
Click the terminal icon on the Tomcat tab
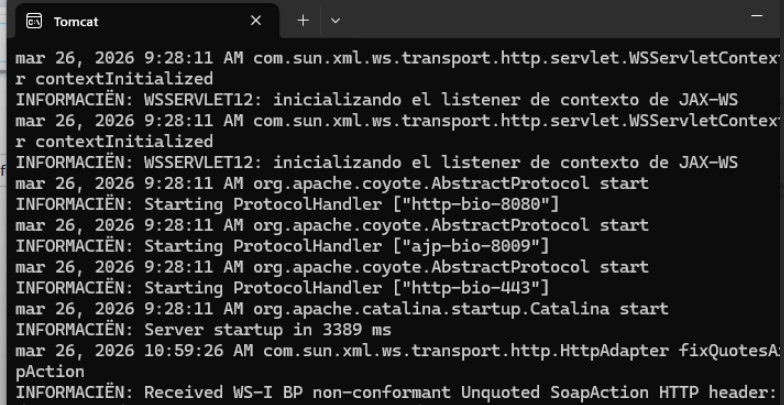tap(34, 20)
